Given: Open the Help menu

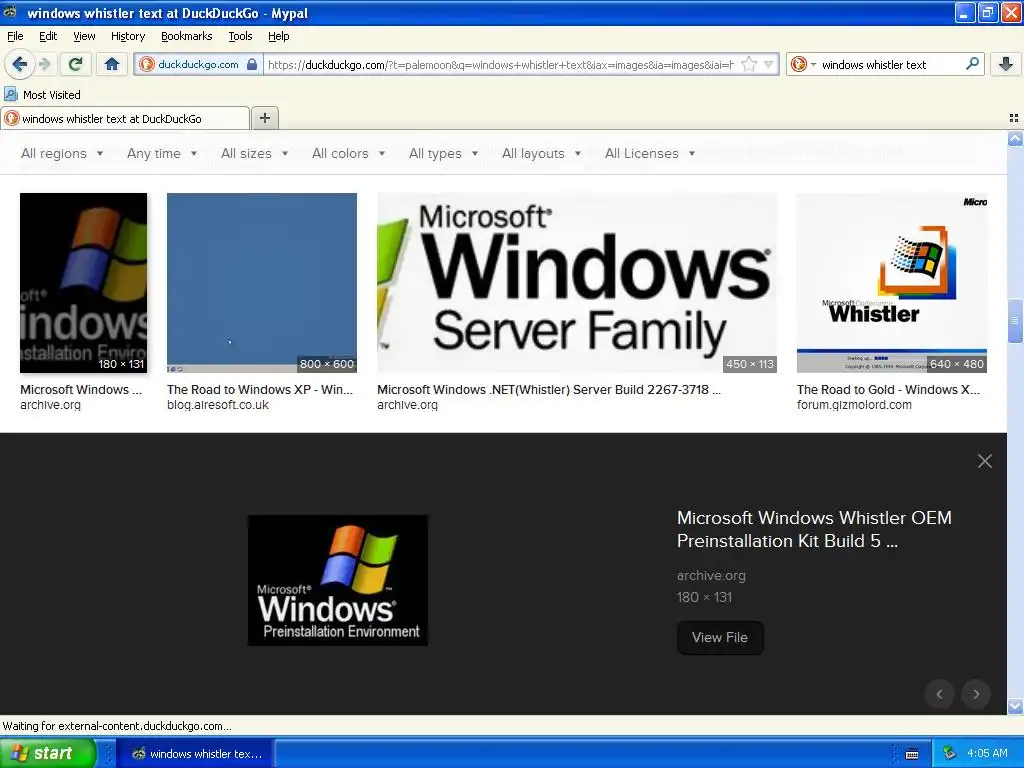Looking at the screenshot, I should point(278,36).
